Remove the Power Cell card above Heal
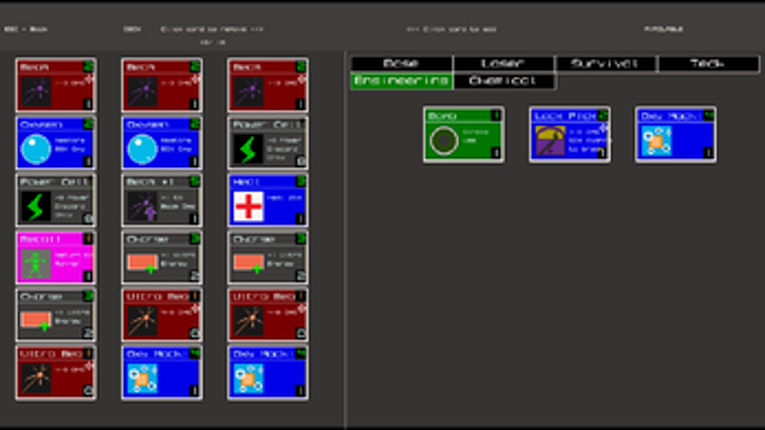This screenshot has height=430, width=765. pyautogui.click(x=267, y=143)
